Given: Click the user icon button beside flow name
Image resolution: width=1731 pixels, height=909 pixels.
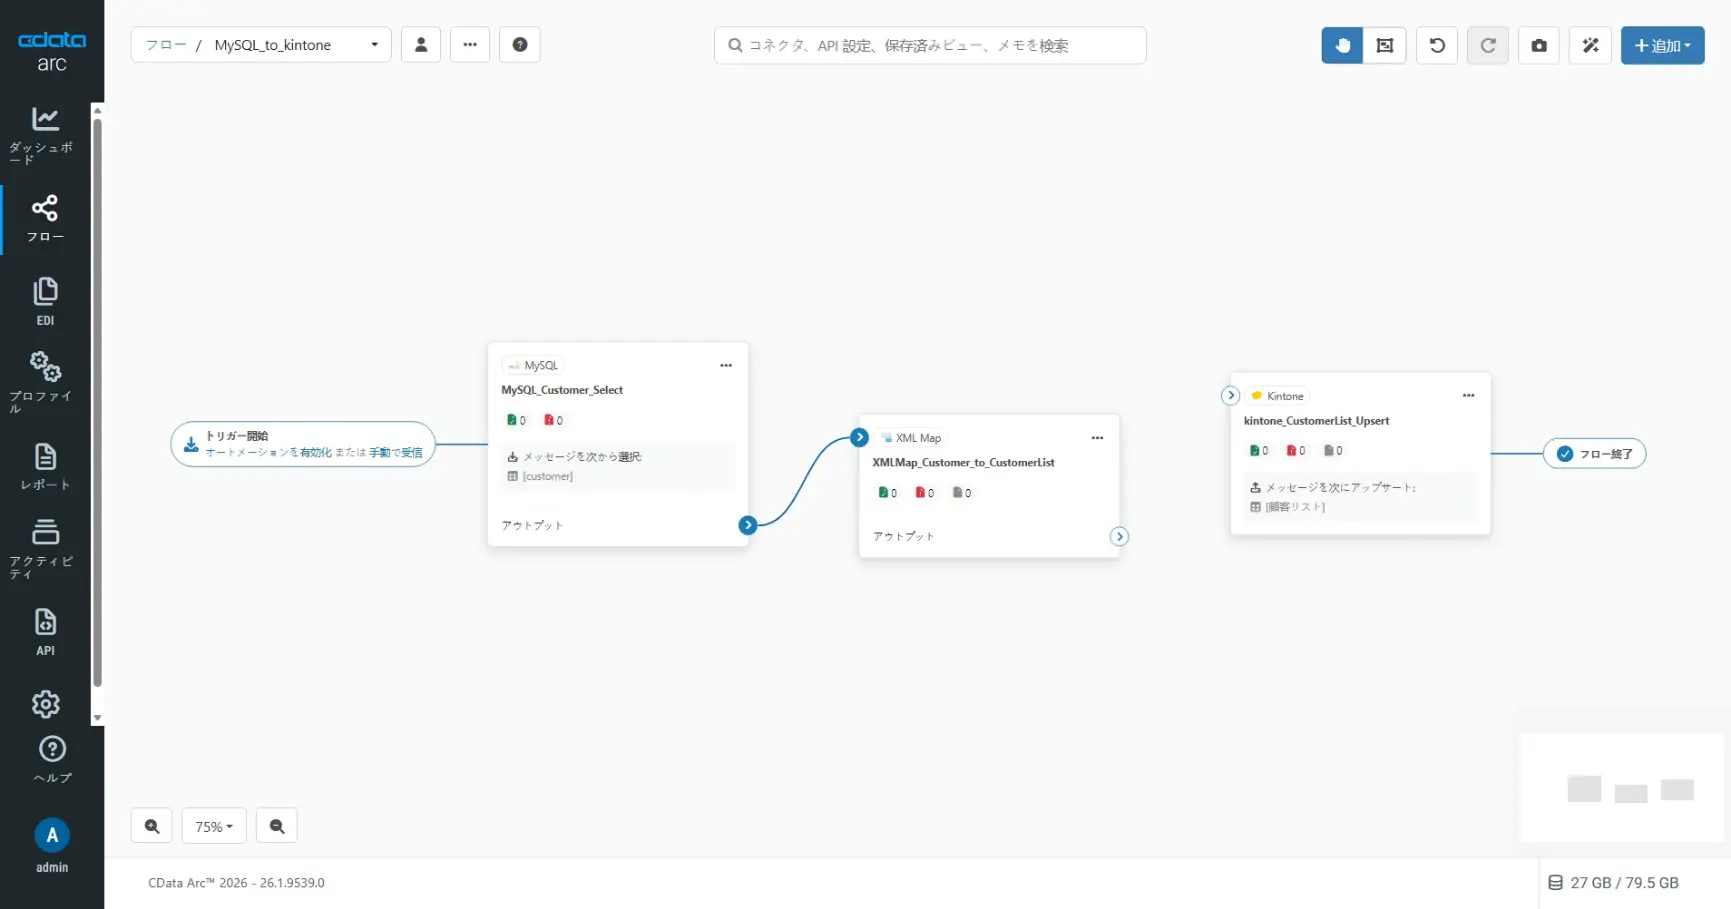Looking at the screenshot, I should [x=421, y=45].
